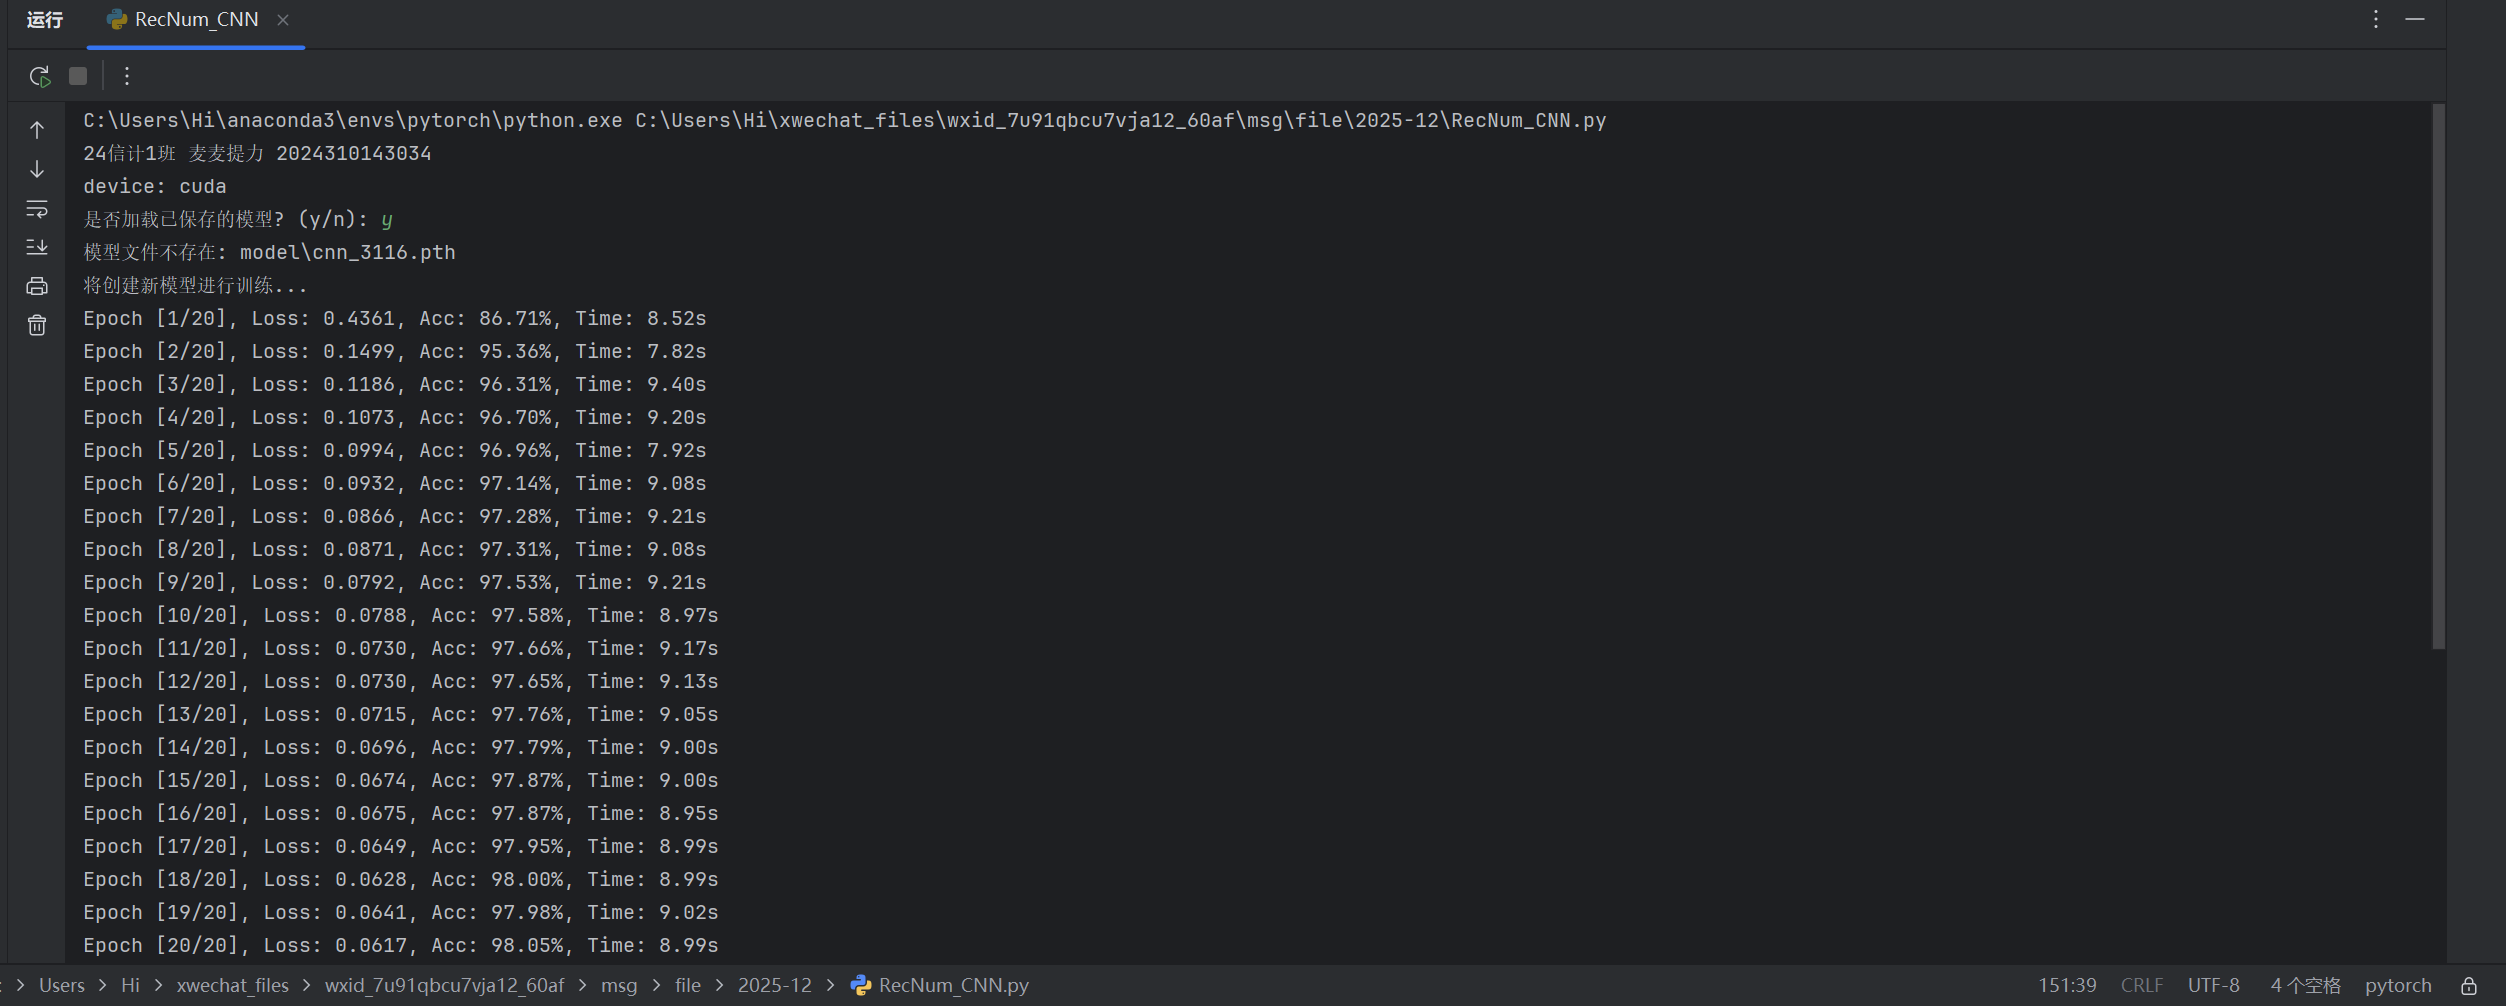Image resolution: width=2506 pixels, height=1006 pixels.
Task: Click the 'device: cuda' output line
Action: [155, 187]
